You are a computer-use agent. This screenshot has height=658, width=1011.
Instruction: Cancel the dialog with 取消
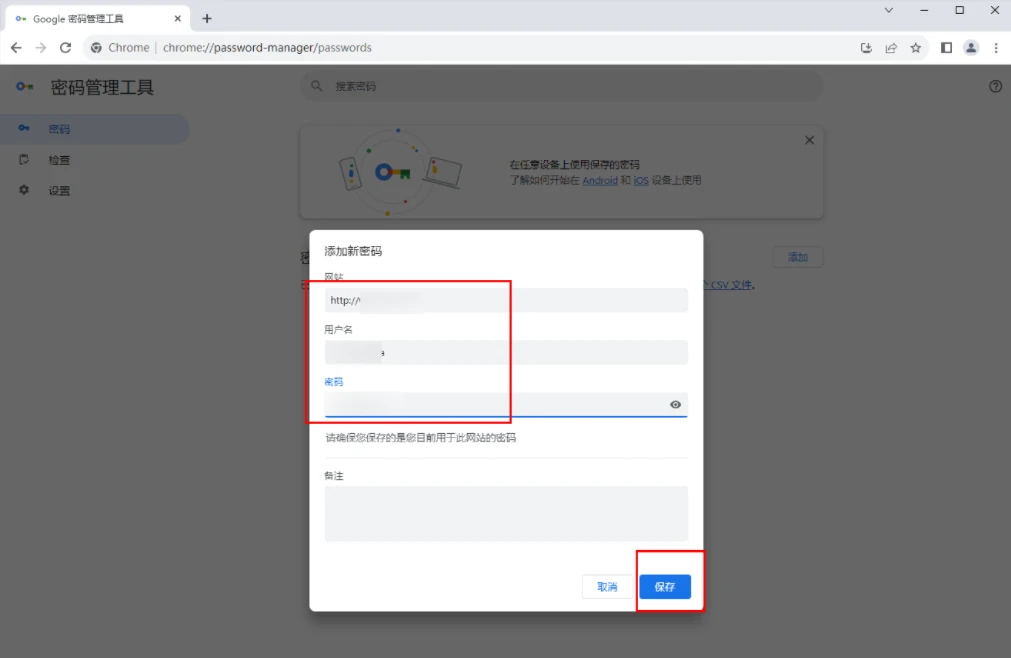pyautogui.click(x=607, y=586)
